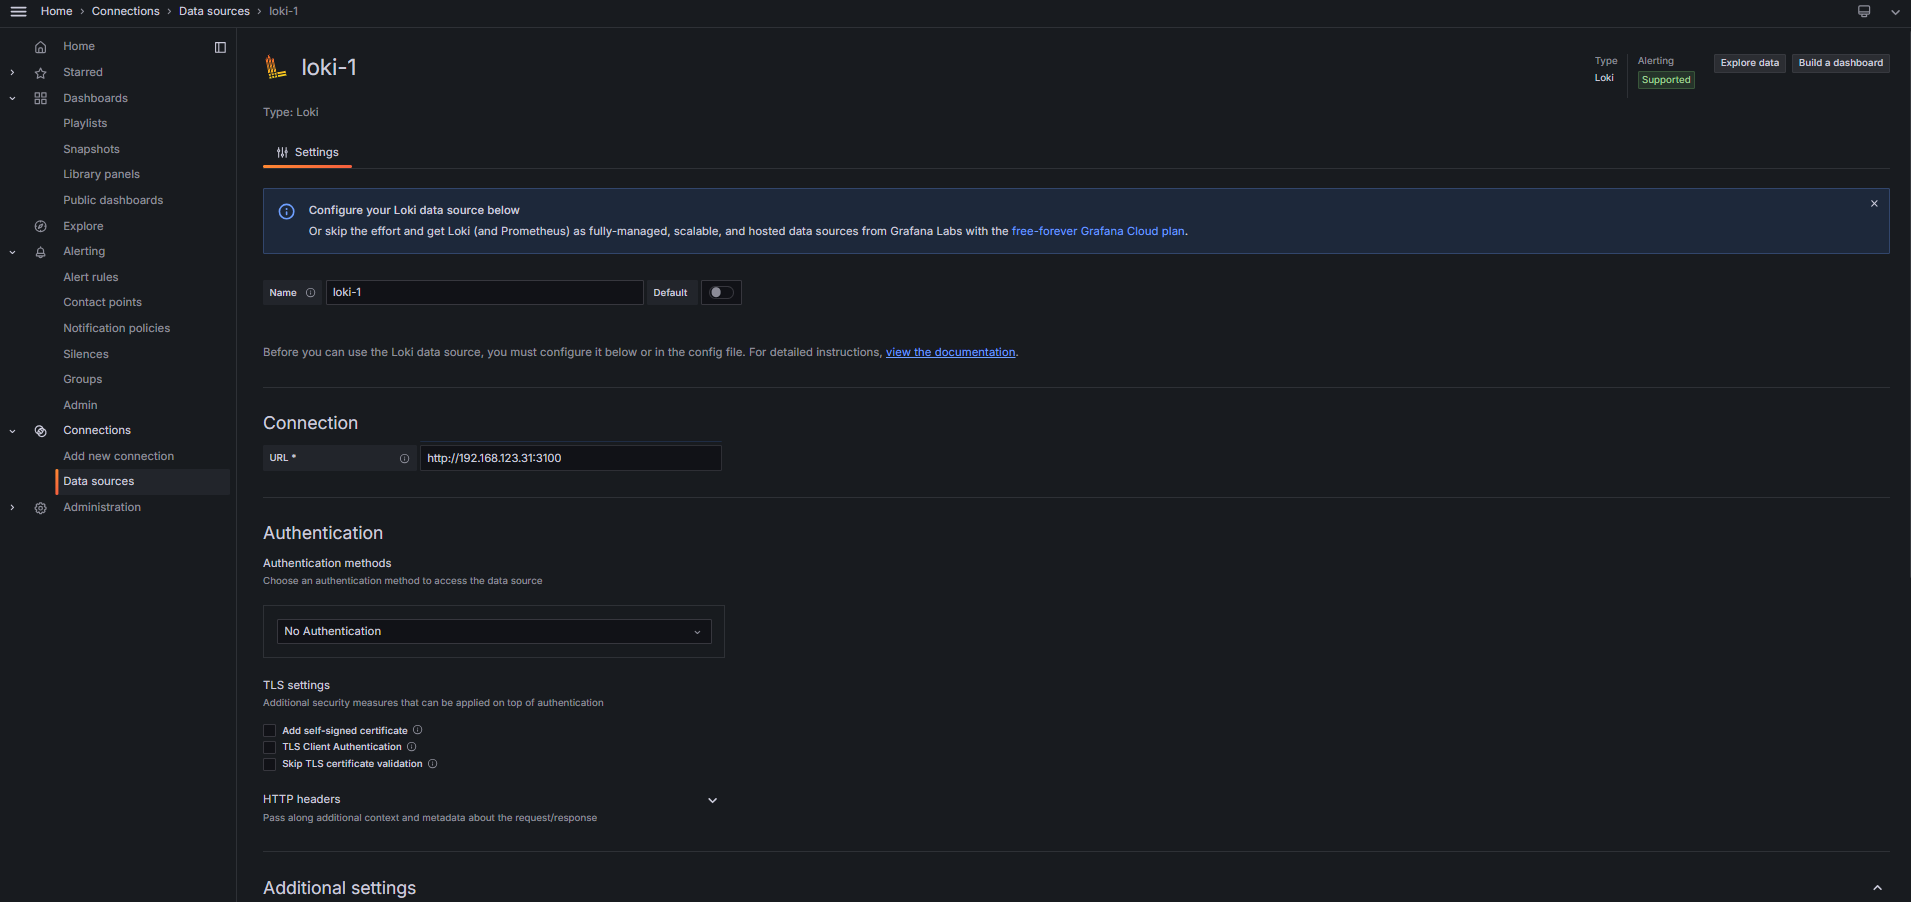Collapse the Additional settings section

(x=1877, y=888)
